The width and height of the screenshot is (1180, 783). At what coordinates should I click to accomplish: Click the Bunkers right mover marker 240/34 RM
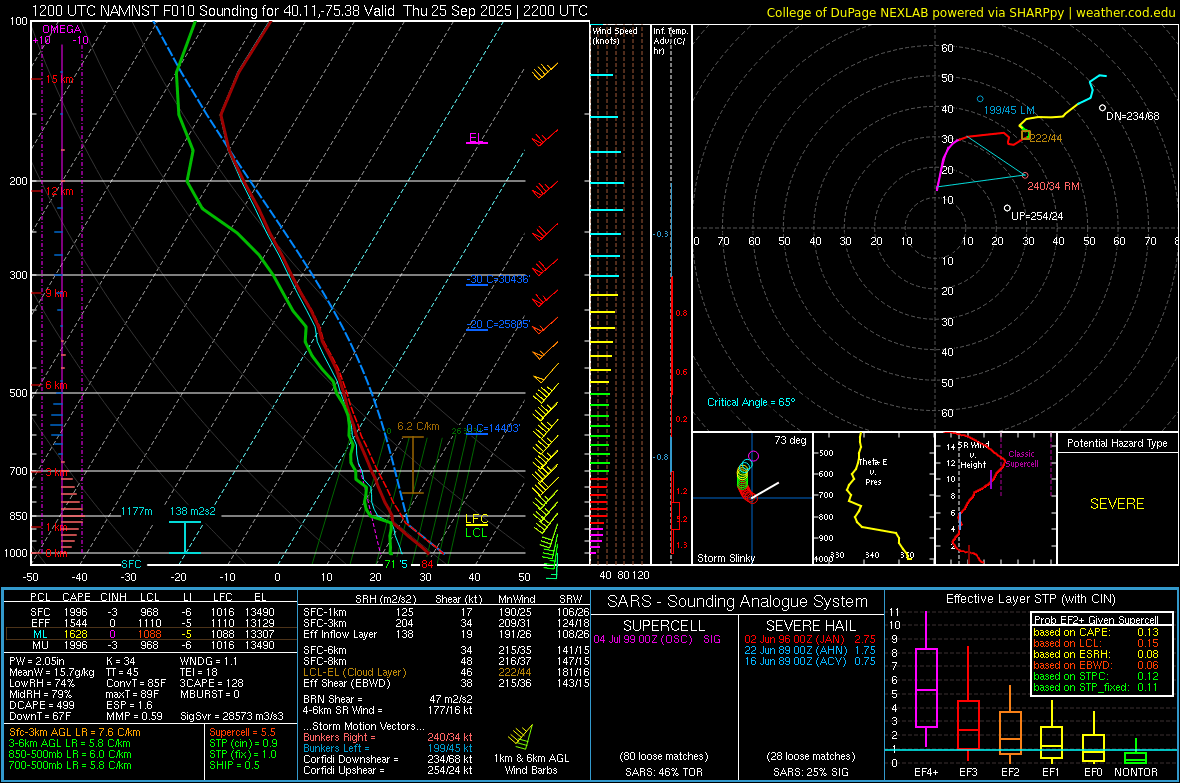(x=1025, y=175)
